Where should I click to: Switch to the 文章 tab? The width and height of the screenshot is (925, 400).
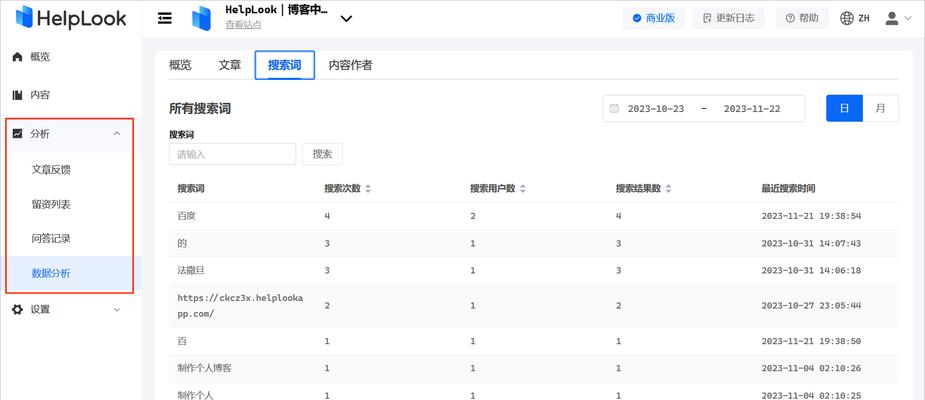click(230, 65)
